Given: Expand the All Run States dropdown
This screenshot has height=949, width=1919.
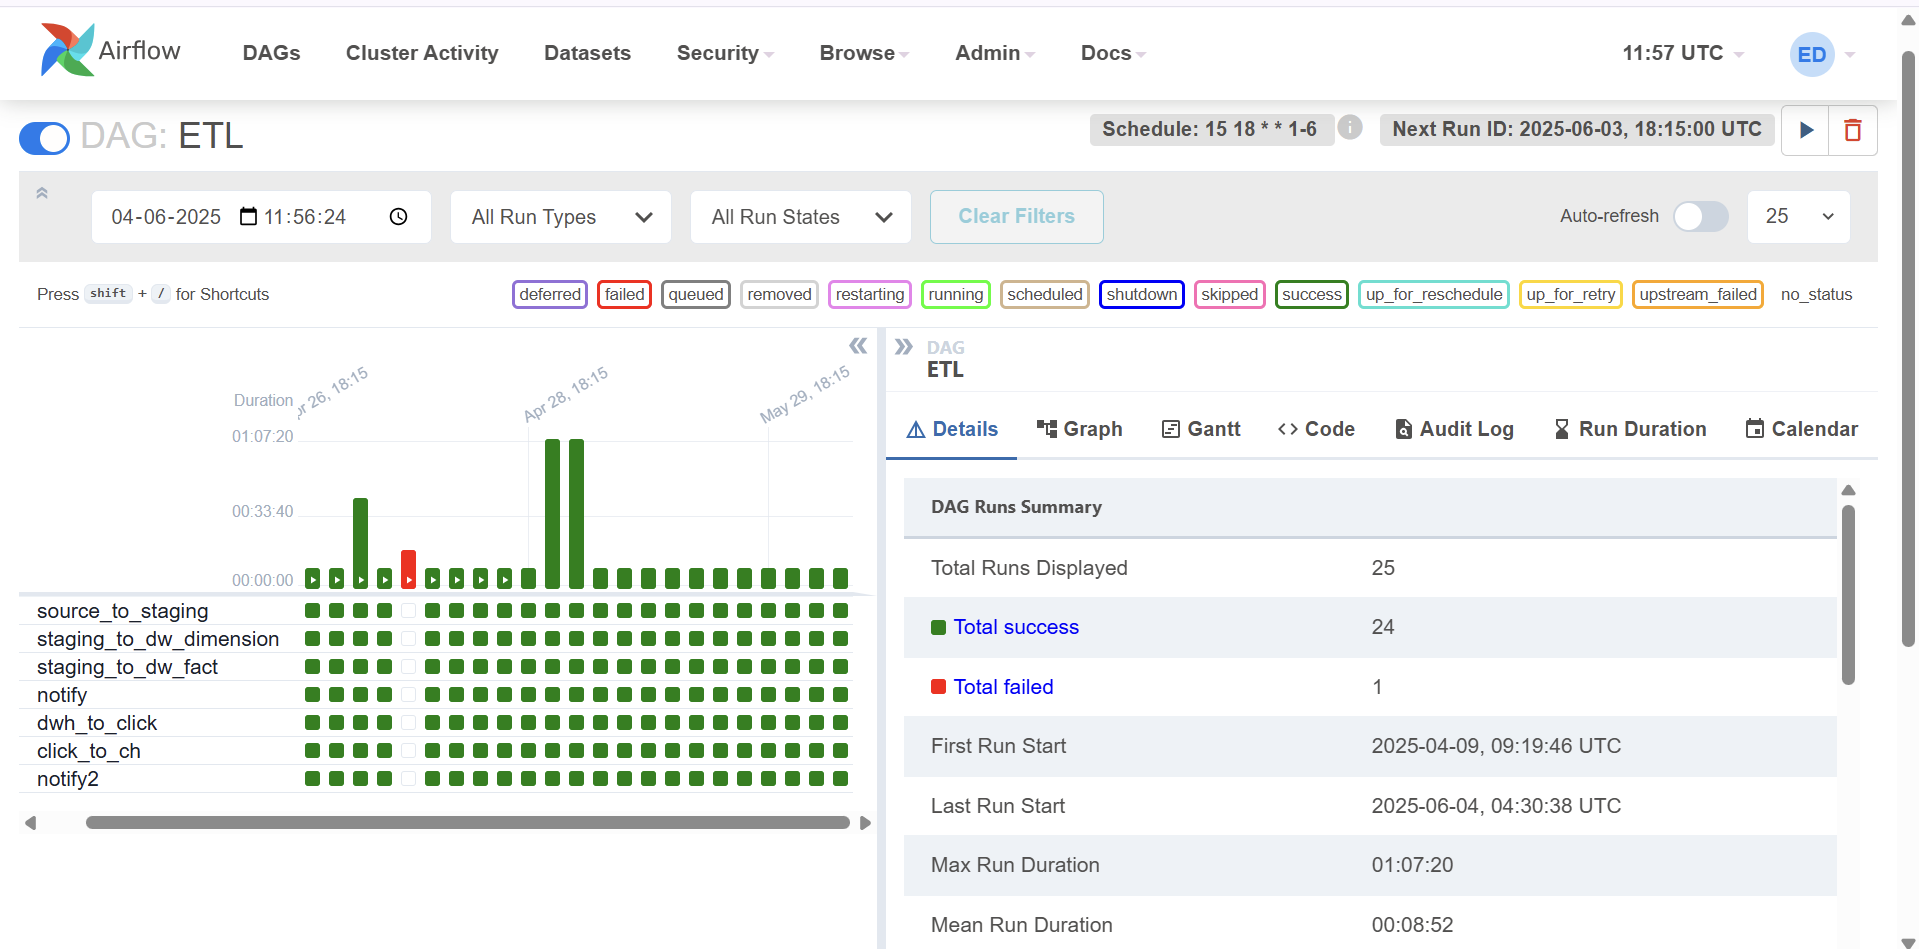Looking at the screenshot, I should tap(800, 217).
